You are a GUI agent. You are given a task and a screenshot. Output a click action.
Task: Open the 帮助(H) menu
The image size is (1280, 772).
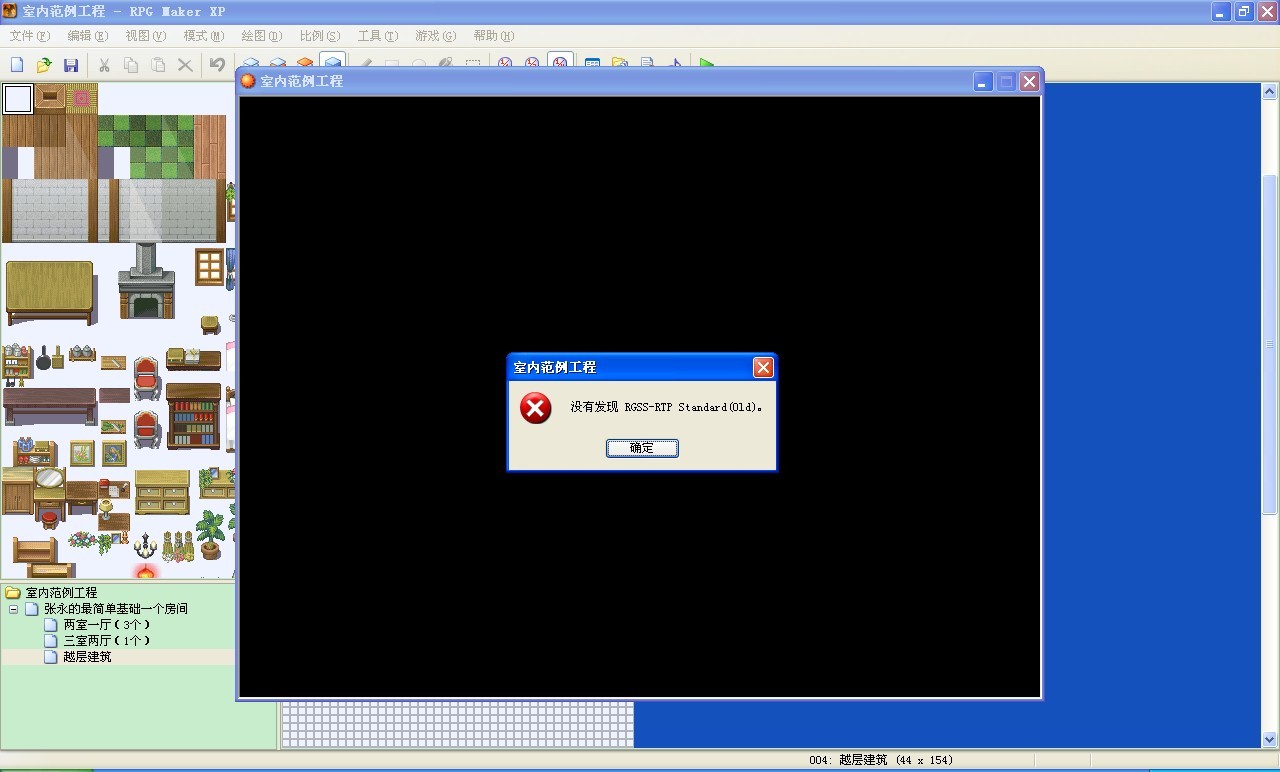tap(494, 36)
